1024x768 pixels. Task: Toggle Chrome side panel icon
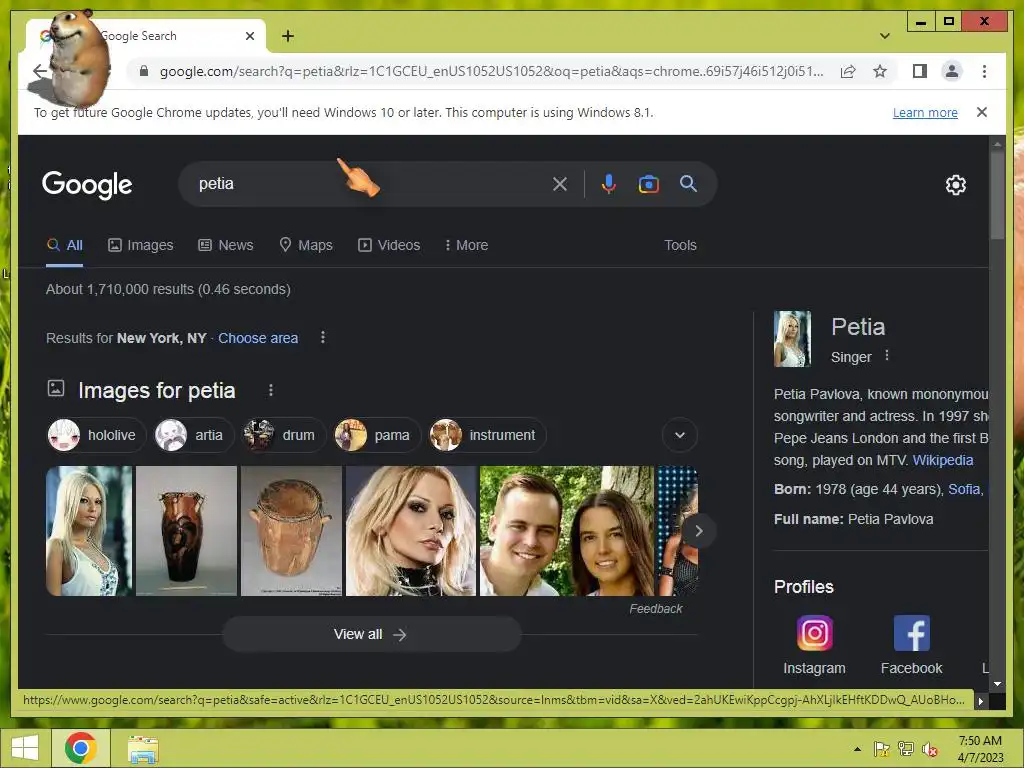click(x=920, y=71)
